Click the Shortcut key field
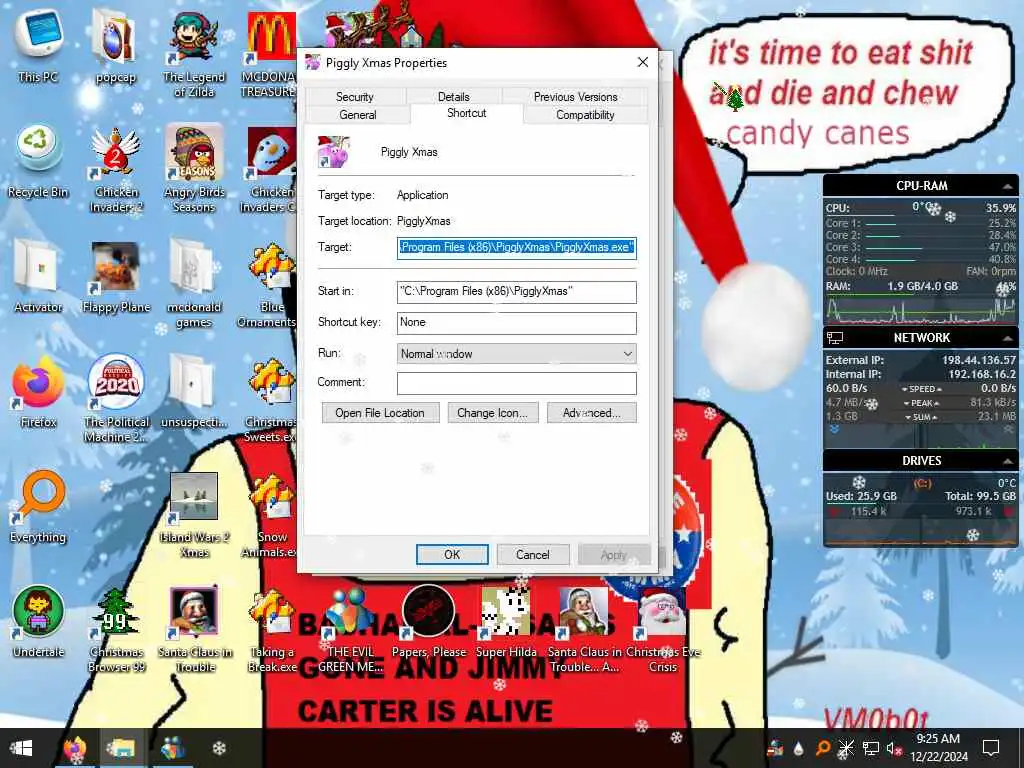1024x768 pixels. click(x=517, y=323)
